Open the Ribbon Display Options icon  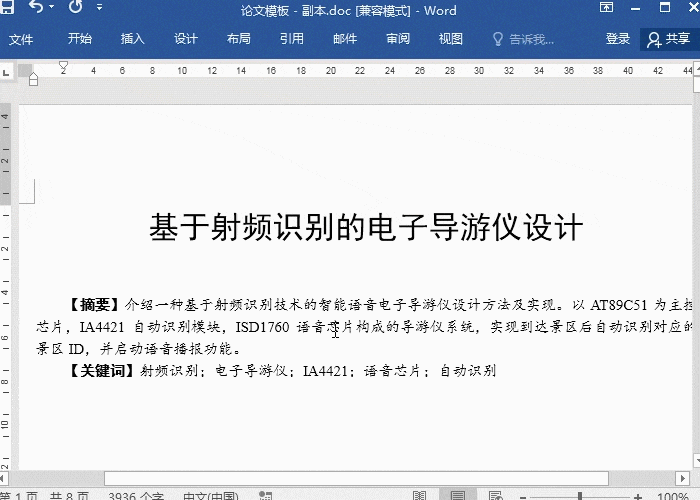[x=606, y=7]
